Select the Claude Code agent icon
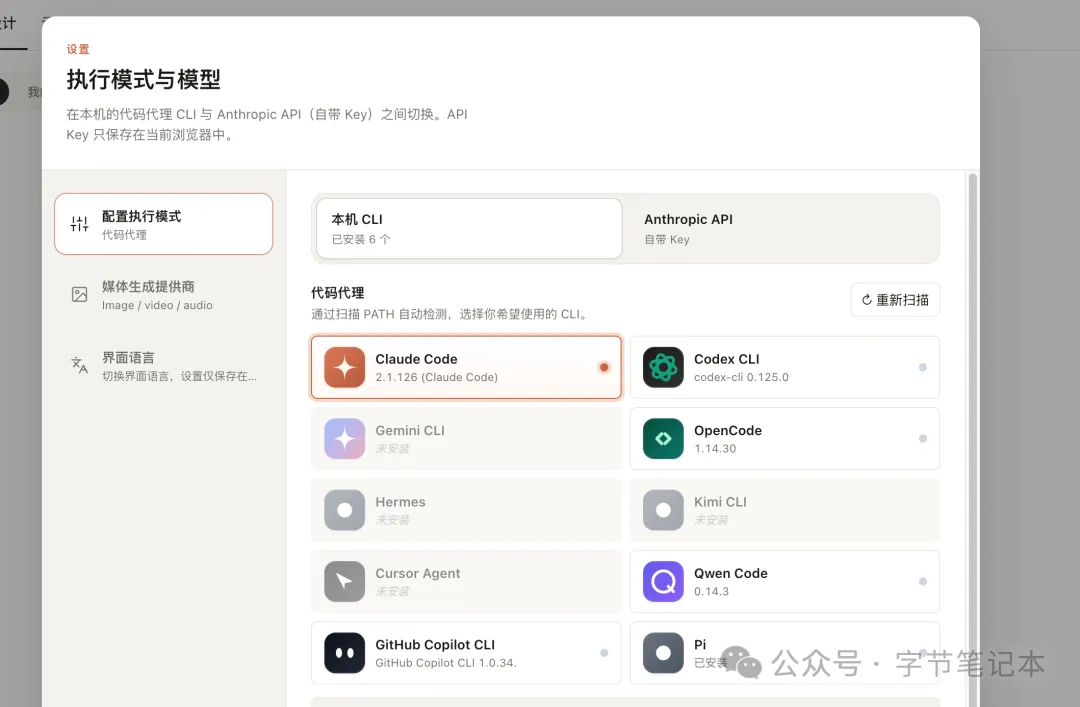 pyautogui.click(x=344, y=367)
